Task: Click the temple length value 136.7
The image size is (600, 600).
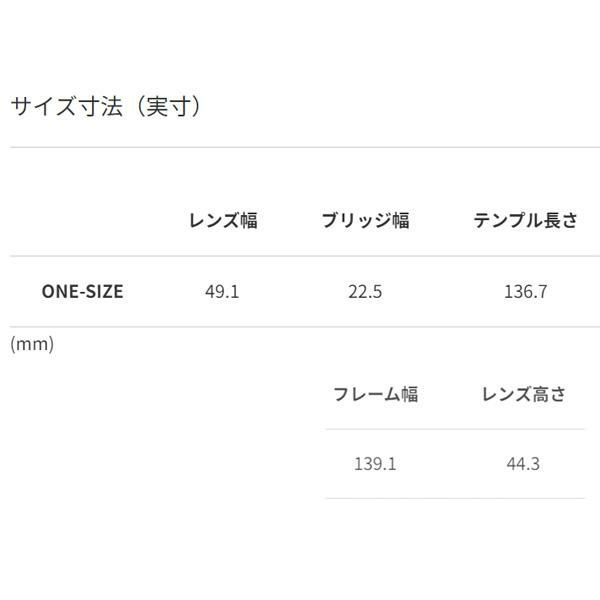Action: click(x=525, y=292)
